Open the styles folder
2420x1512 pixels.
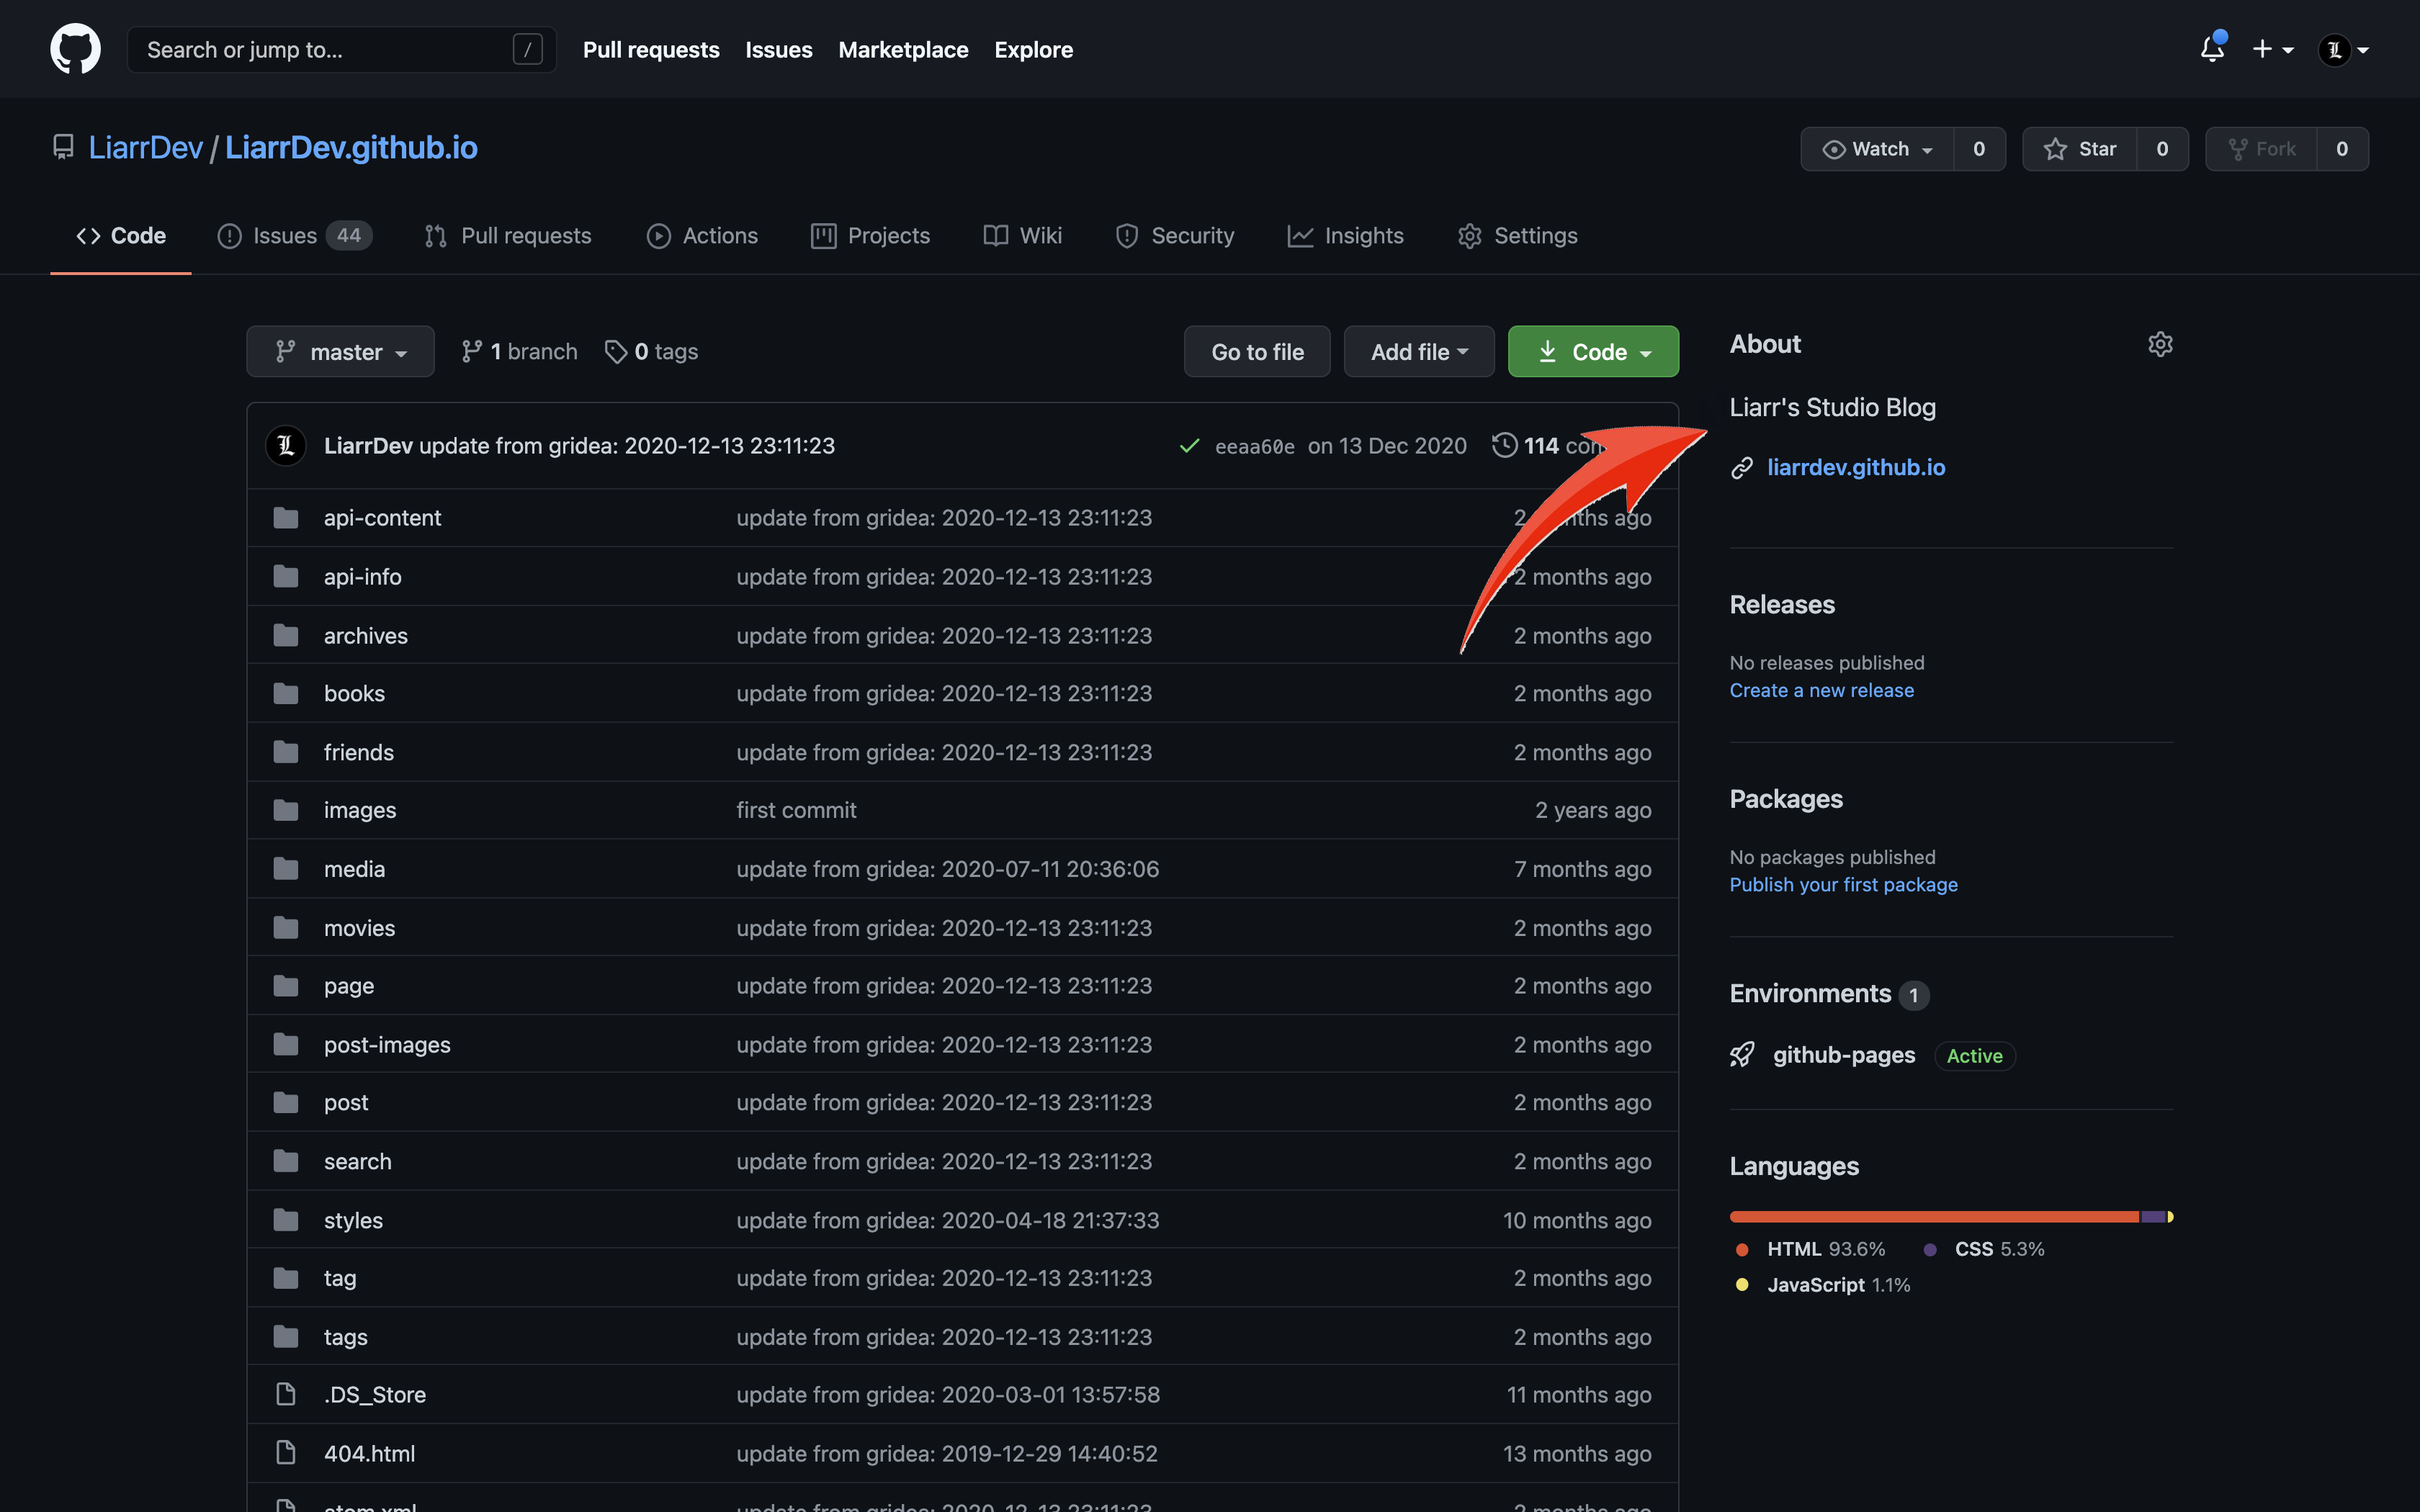[x=353, y=1220]
